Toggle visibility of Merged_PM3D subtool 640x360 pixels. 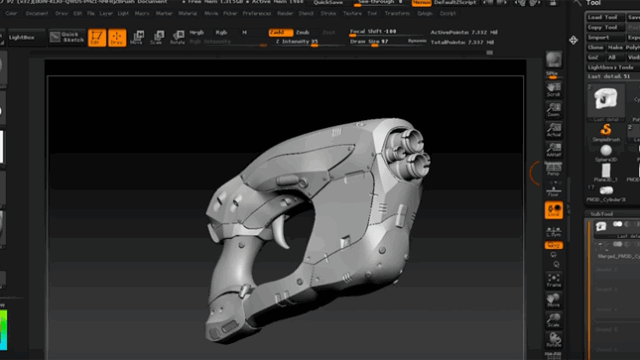pos(618,244)
